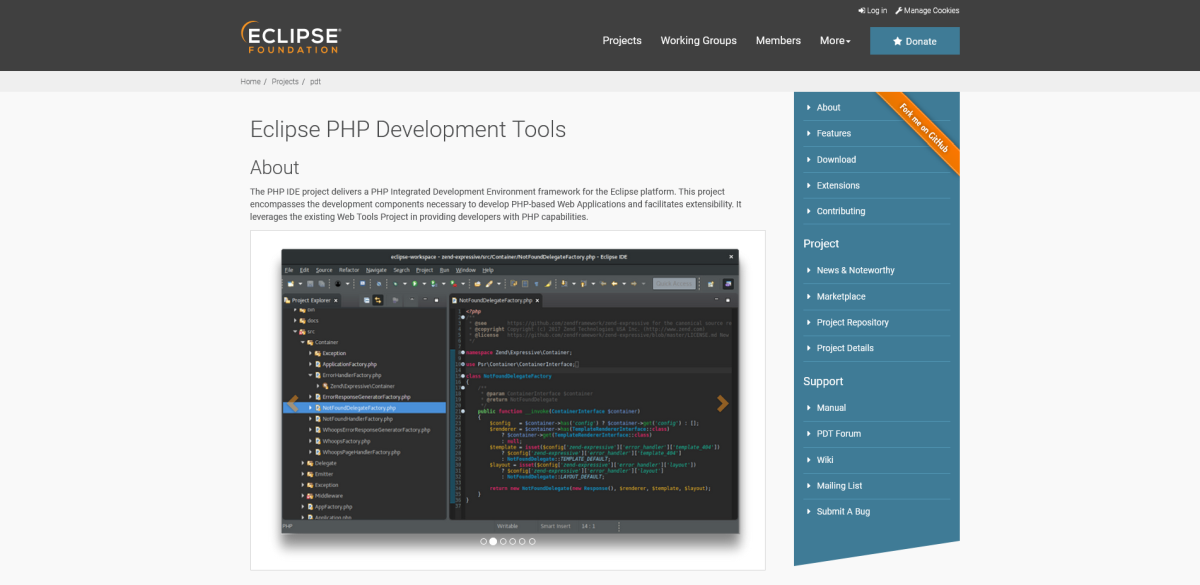Select highlighted NotFoundDelegateFactory.php tree row
This screenshot has width=1200, height=585.
click(x=364, y=408)
